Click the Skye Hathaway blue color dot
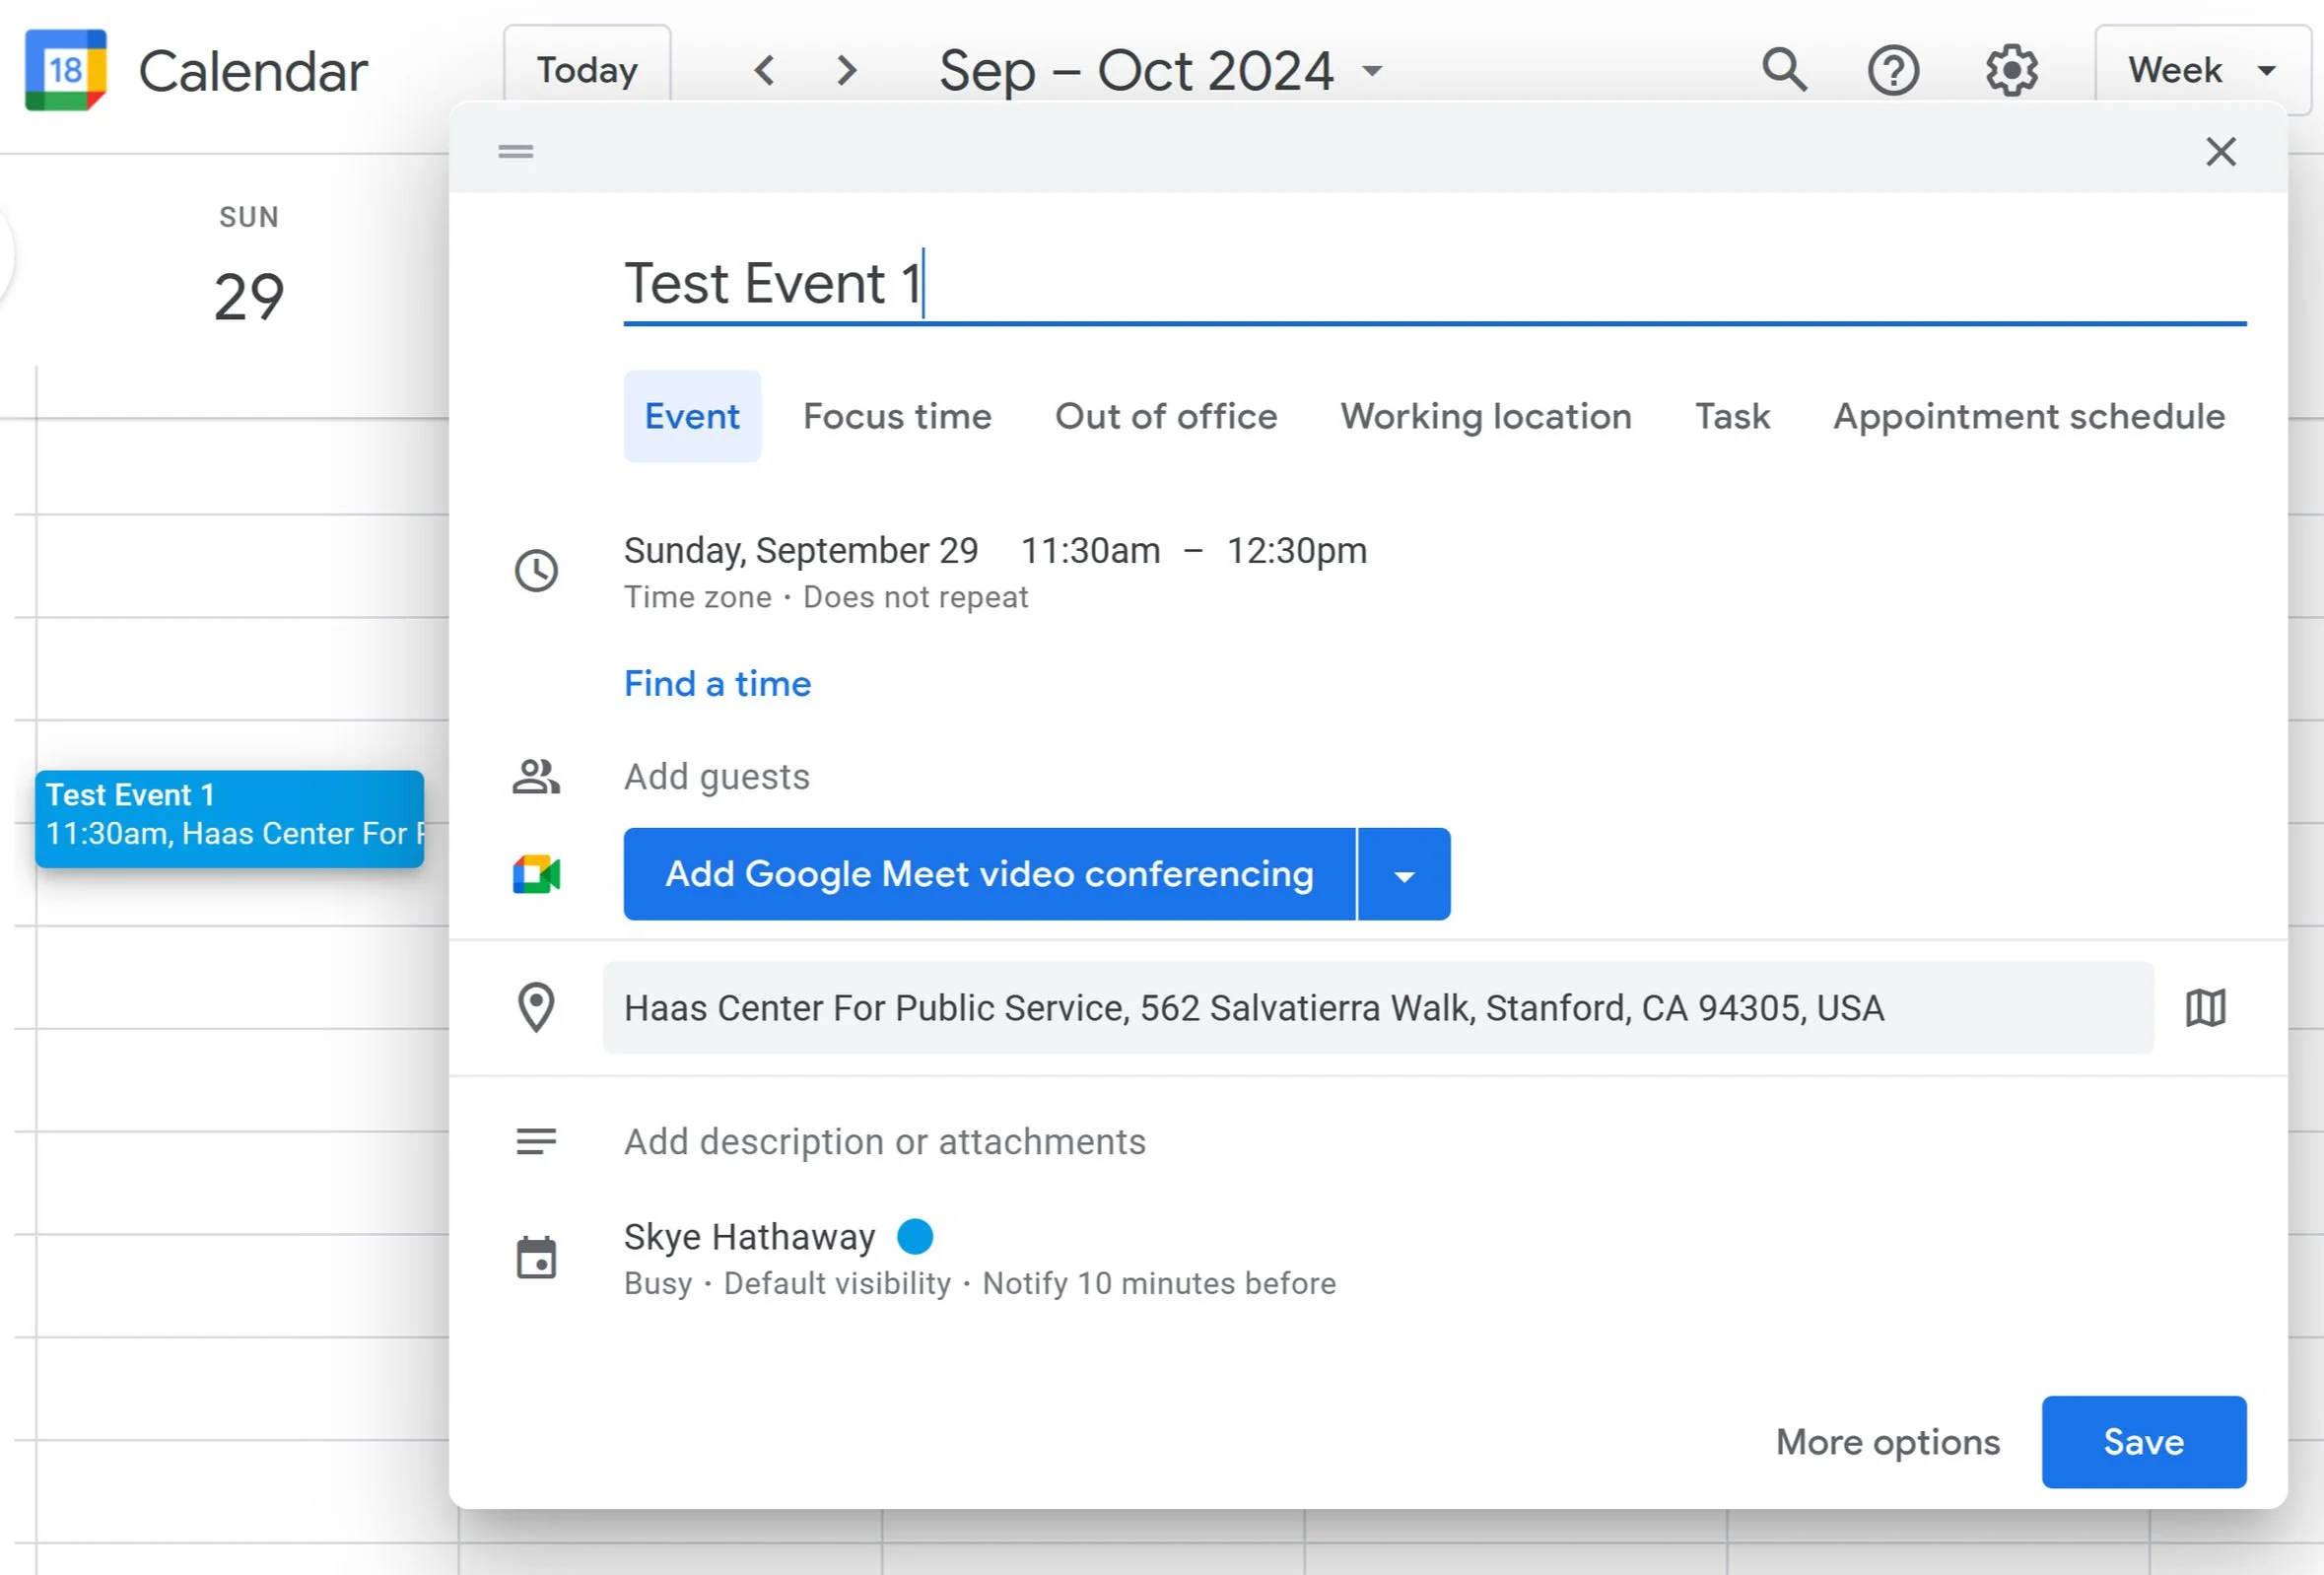The width and height of the screenshot is (2324, 1575). pos(914,1236)
